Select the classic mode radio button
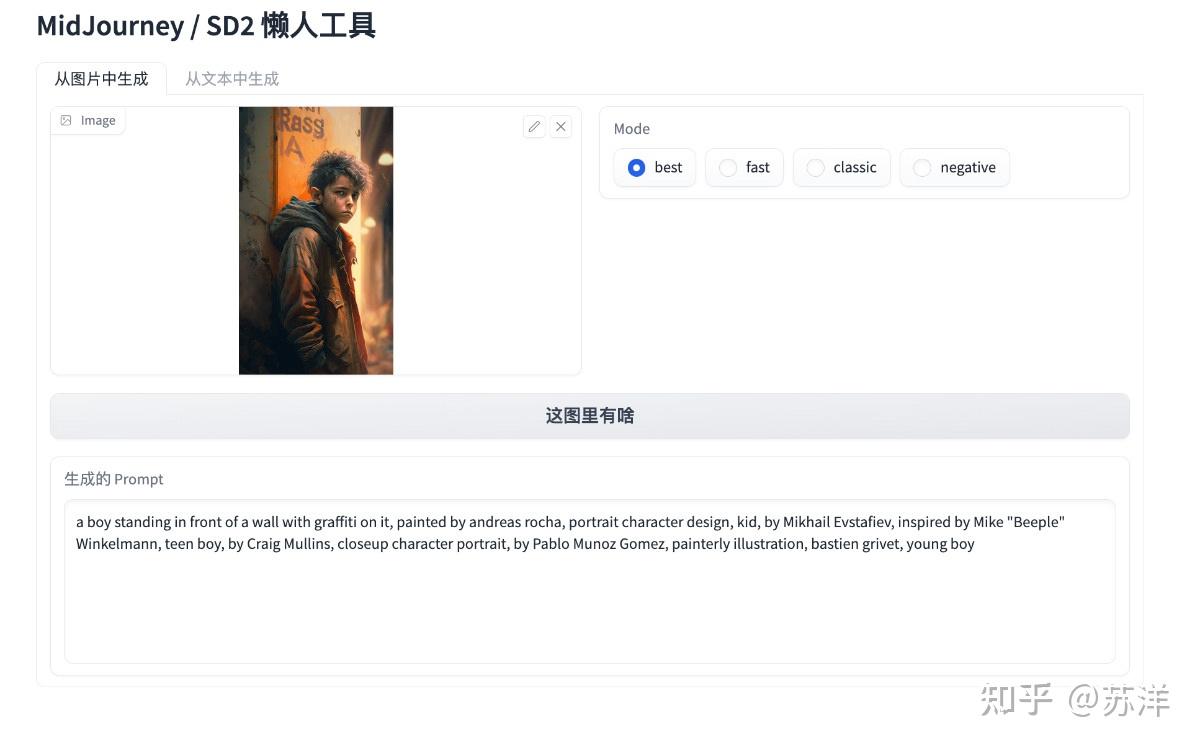 (x=816, y=168)
